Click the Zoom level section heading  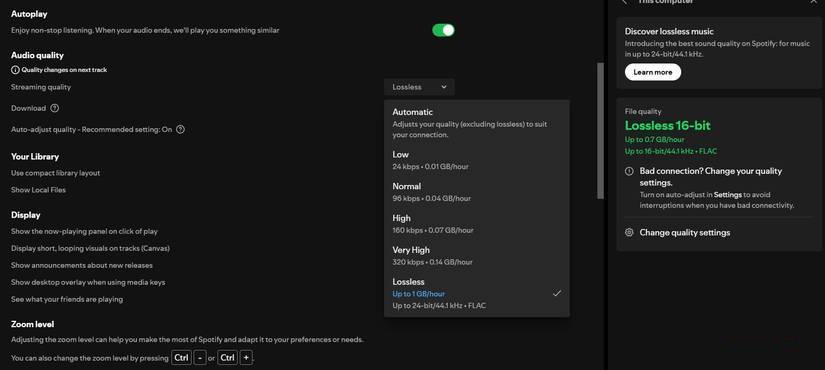coord(33,324)
